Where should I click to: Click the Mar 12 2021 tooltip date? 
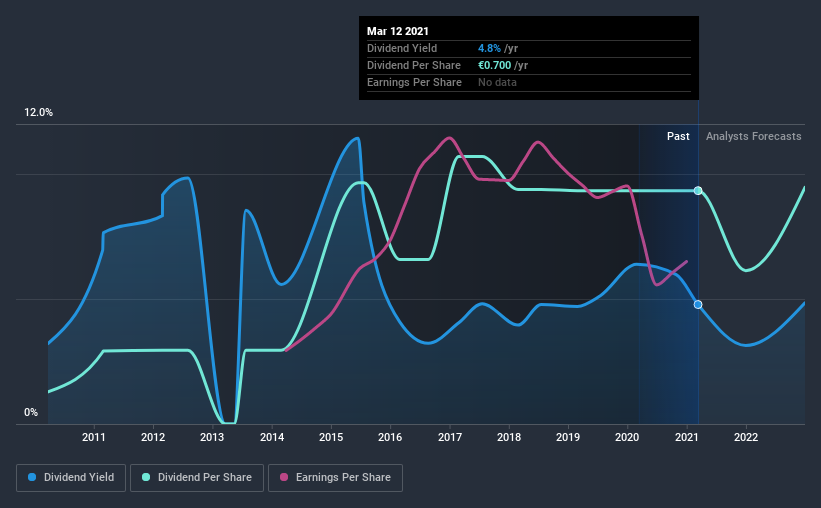(398, 31)
